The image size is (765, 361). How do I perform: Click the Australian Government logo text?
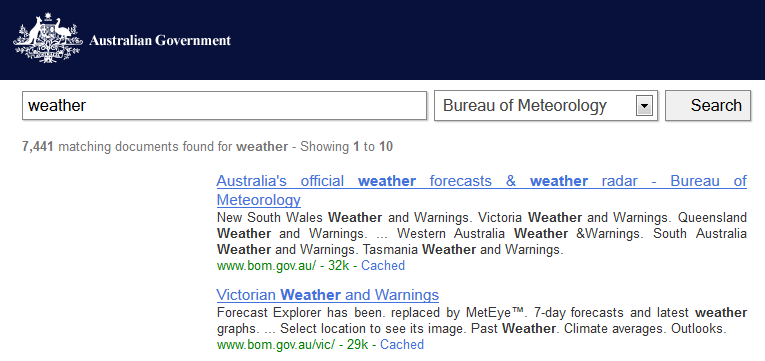pos(160,40)
